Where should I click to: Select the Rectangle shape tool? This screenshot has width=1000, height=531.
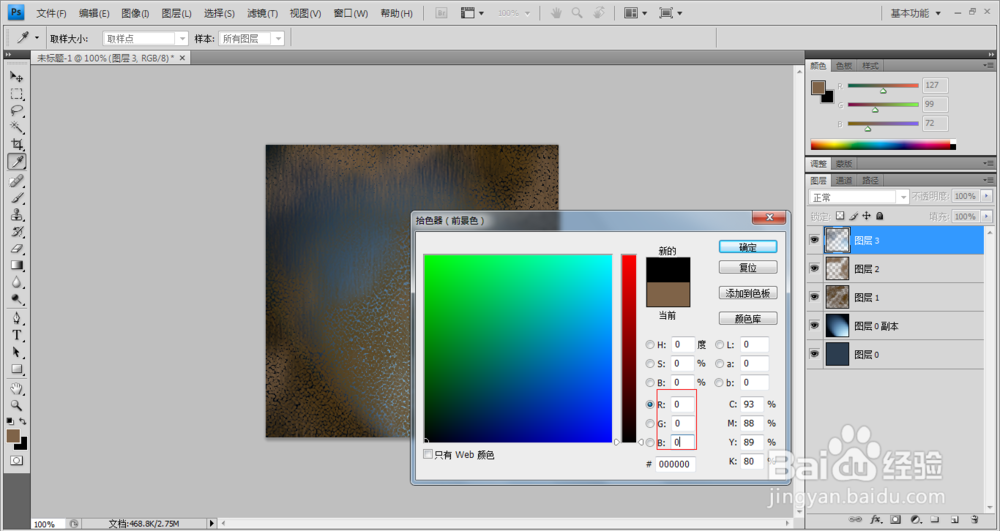click(17, 369)
